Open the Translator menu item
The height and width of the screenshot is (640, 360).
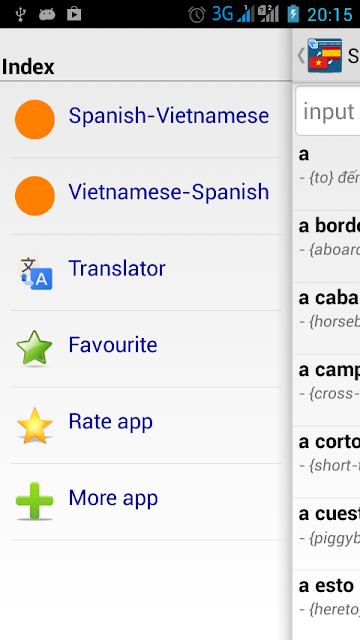click(x=146, y=273)
